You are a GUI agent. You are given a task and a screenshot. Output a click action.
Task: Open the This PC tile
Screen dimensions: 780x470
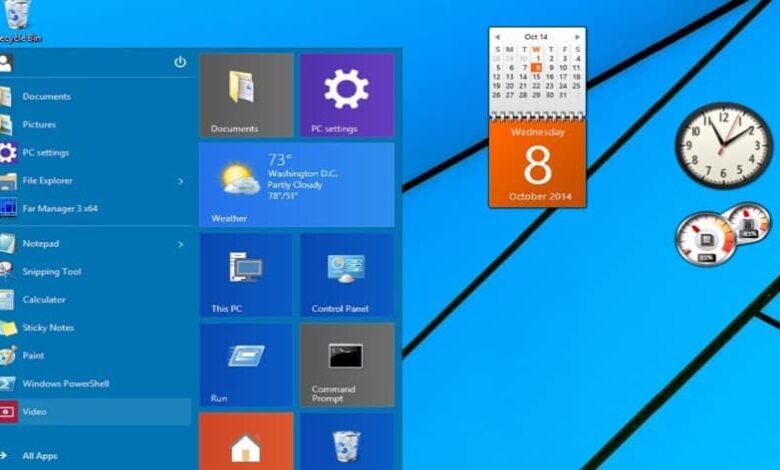246,275
